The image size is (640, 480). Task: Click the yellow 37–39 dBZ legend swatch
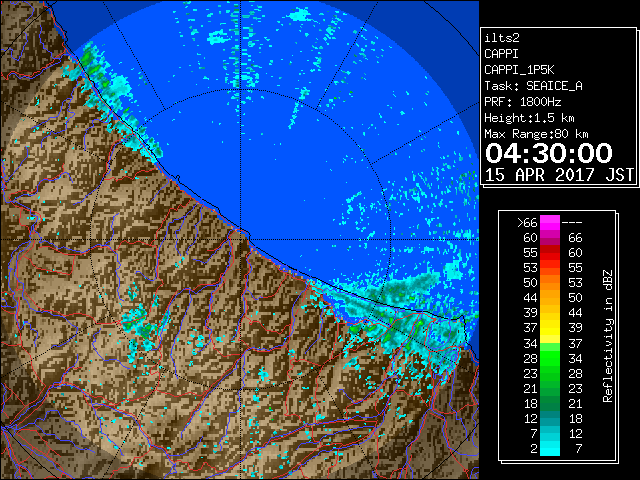550,328
